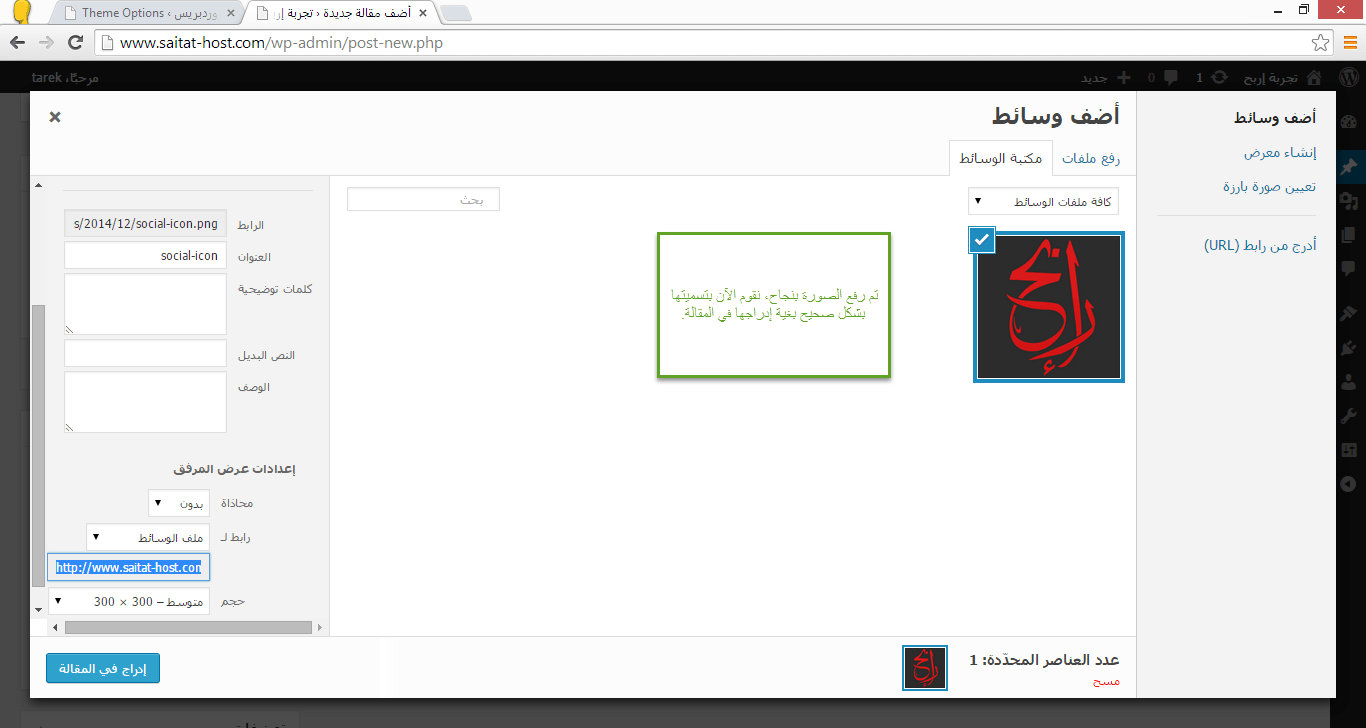This screenshot has height=728, width=1366.
Task: Open the updates icon showing 1
Action: click(1219, 77)
